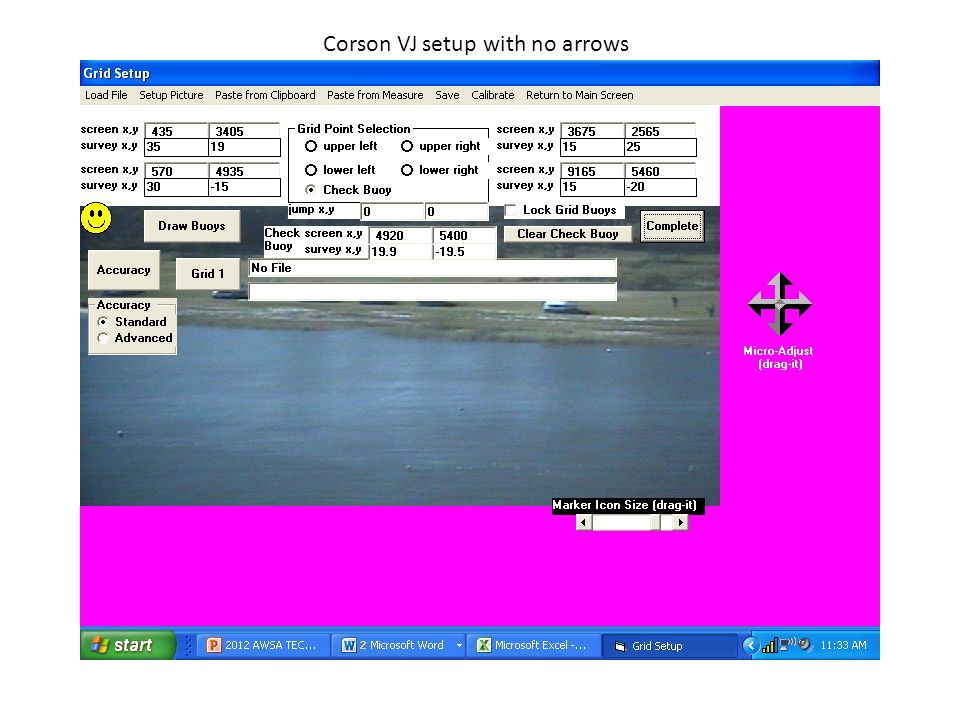
Task: Click Check Buoy survey x field 19.9
Action: coord(400,252)
